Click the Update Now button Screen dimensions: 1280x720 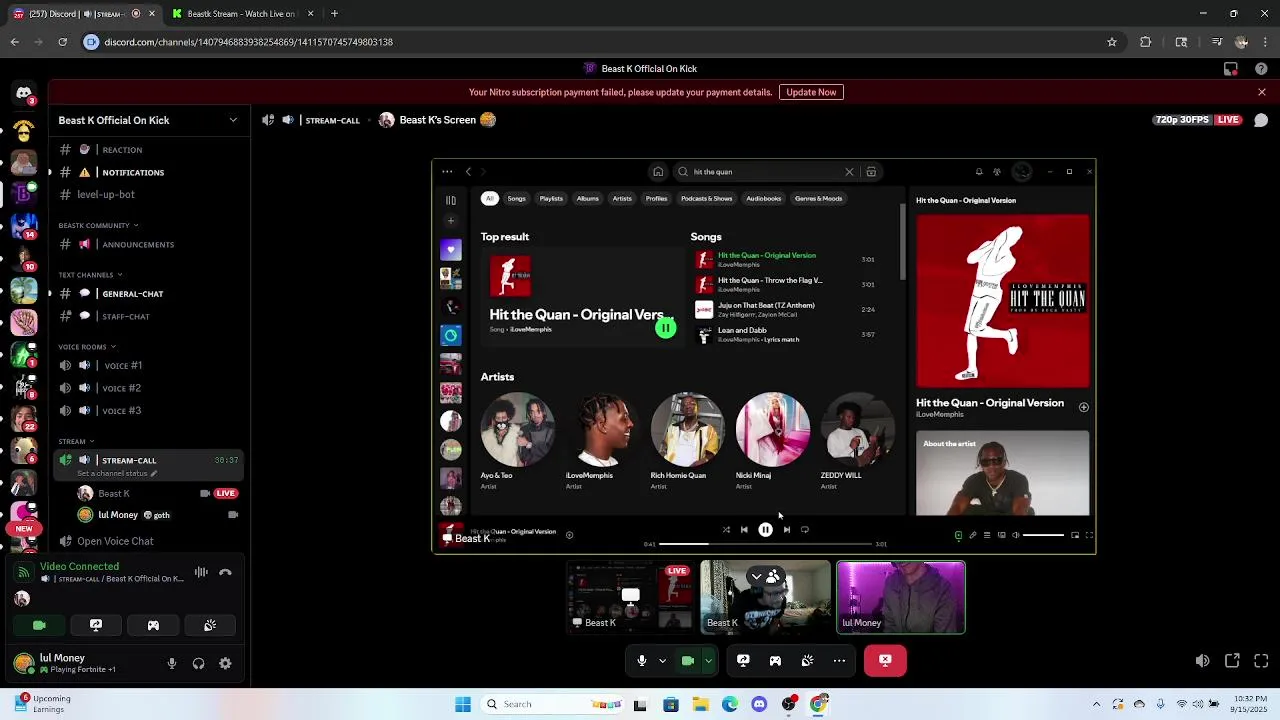pos(811,92)
